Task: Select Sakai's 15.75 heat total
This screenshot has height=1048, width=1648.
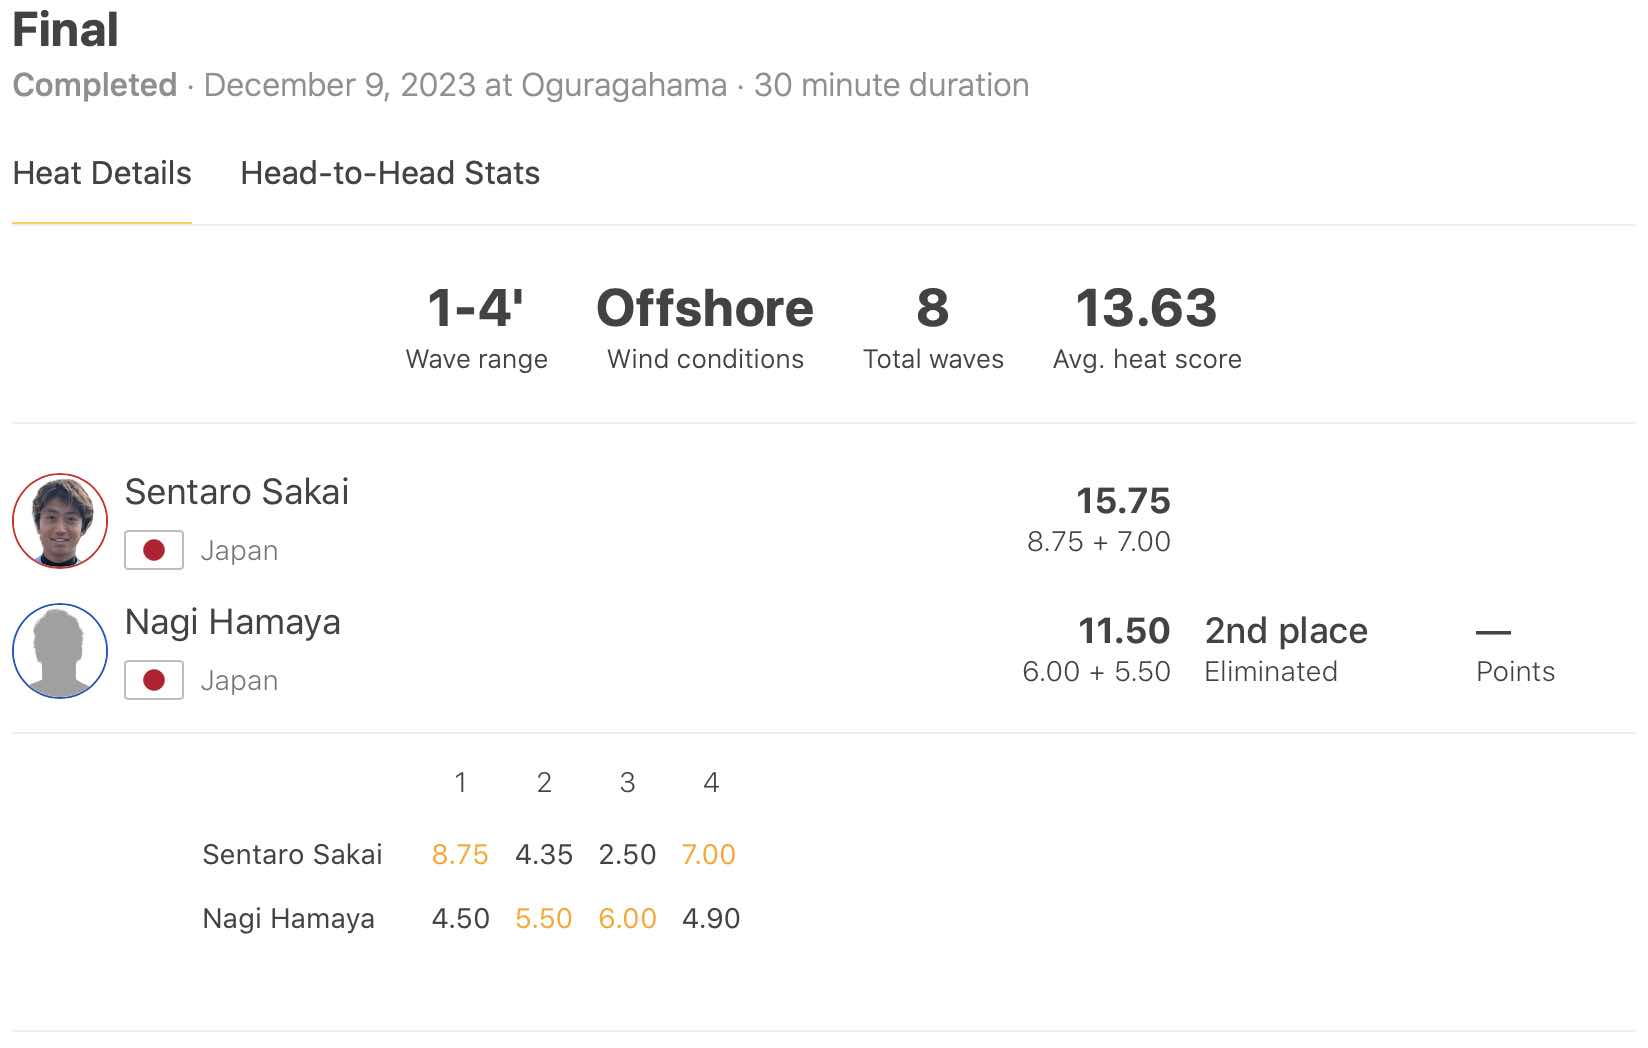Action: click(1122, 501)
